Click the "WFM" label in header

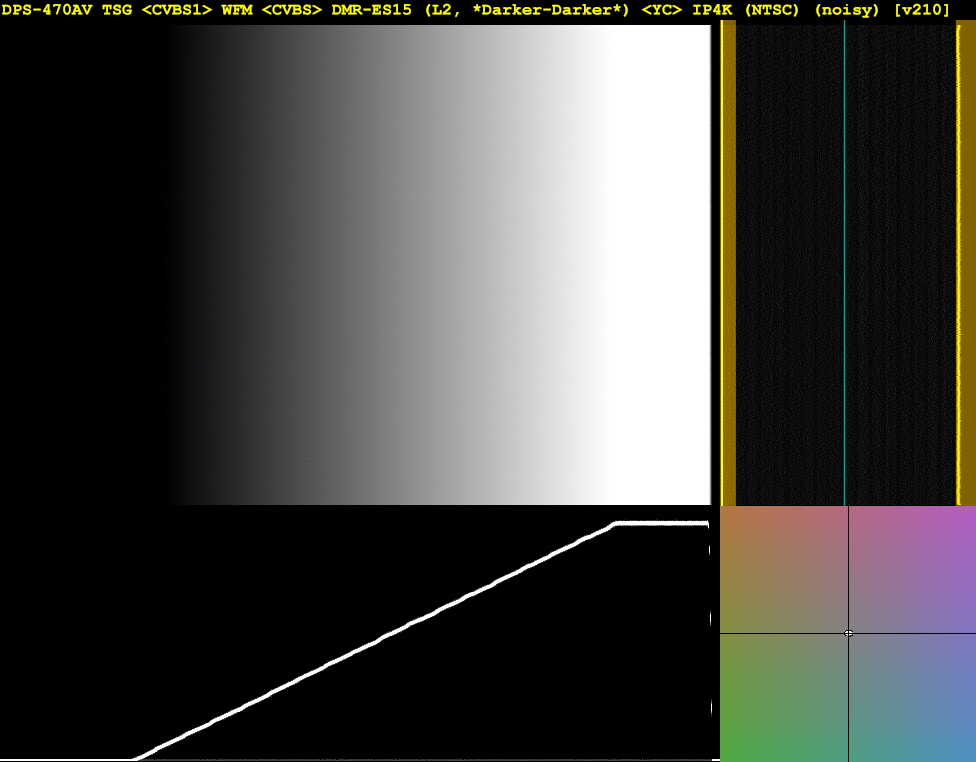[x=237, y=10]
